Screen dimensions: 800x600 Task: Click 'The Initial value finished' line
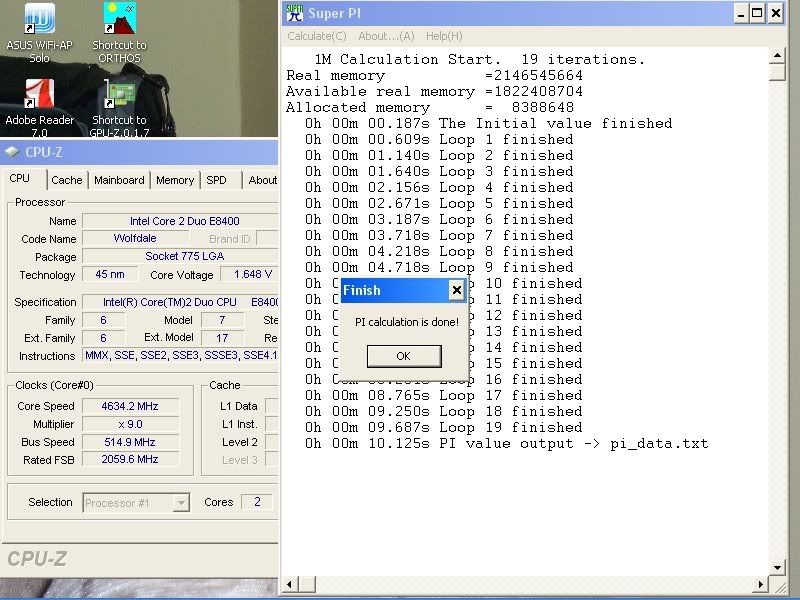(488, 123)
